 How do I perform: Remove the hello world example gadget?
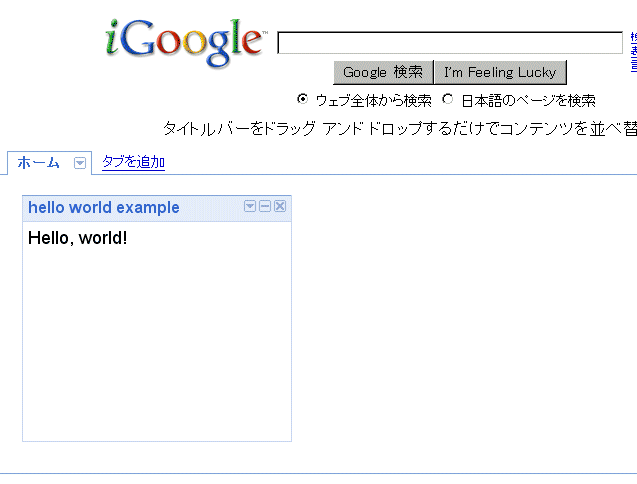280,206
